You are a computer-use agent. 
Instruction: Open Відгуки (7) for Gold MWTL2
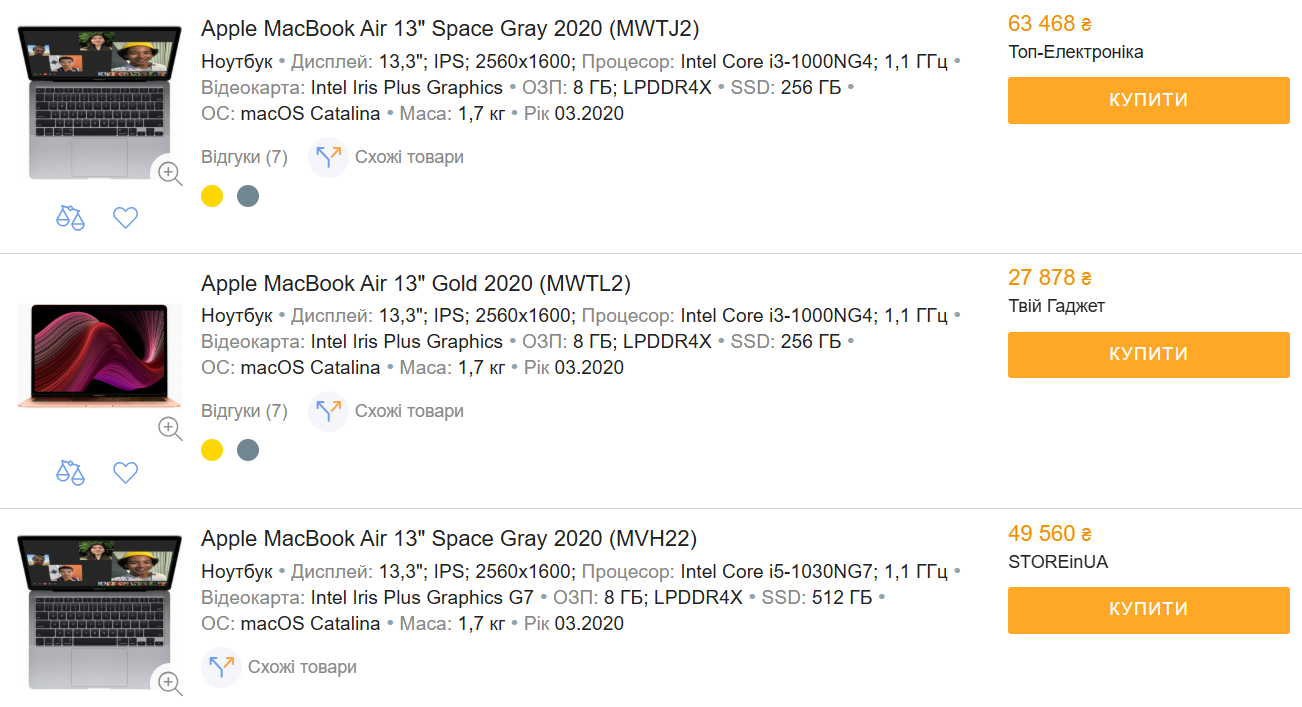tap(244, 411)
